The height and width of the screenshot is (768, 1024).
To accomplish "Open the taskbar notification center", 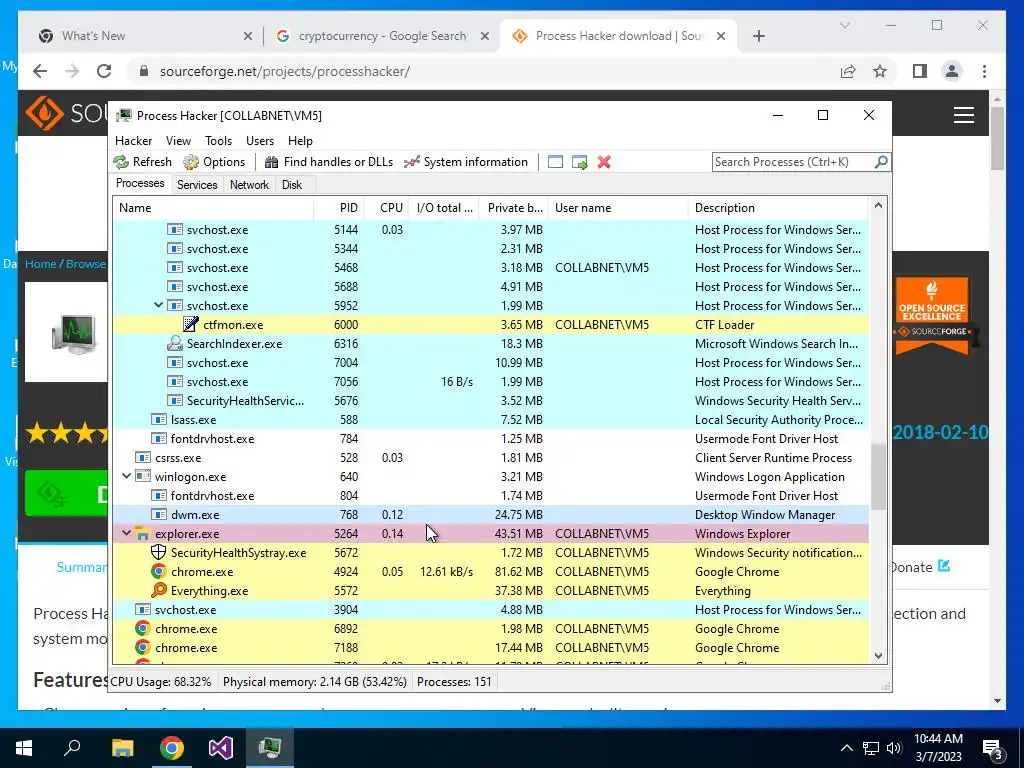I will [x=993, y=748].
